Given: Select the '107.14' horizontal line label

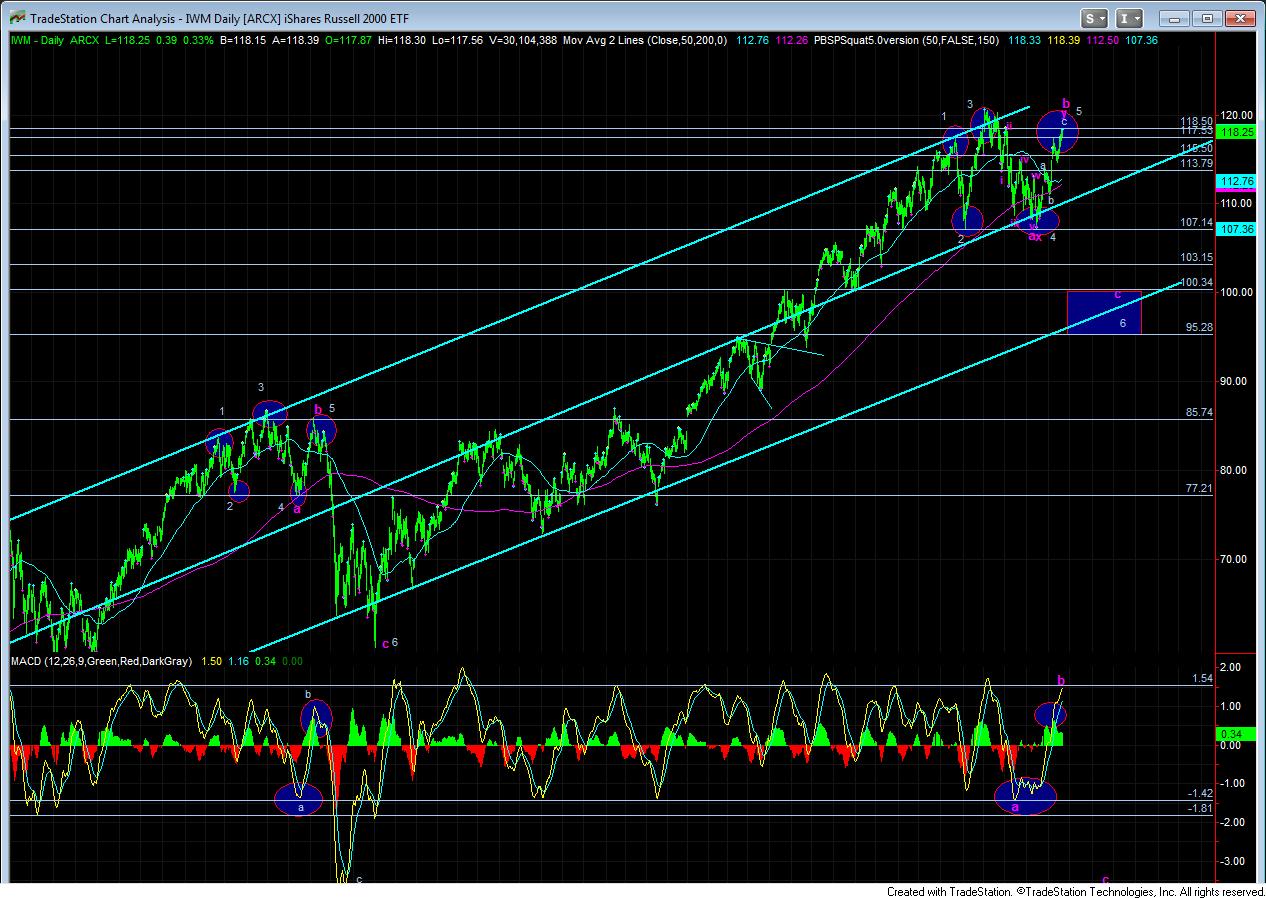Looking at the screenshot, I should (x=1197, y=222).
